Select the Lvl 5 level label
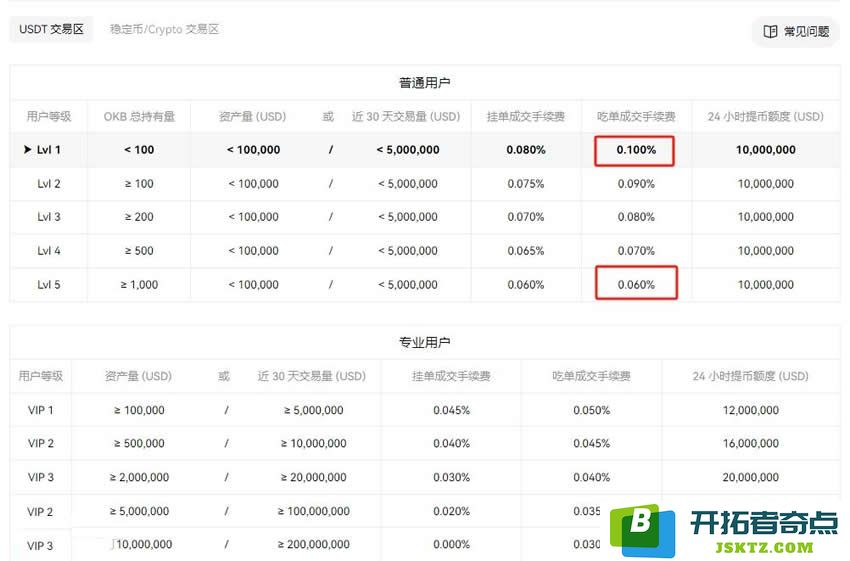 pyautogui.click(x=49, y=285)
